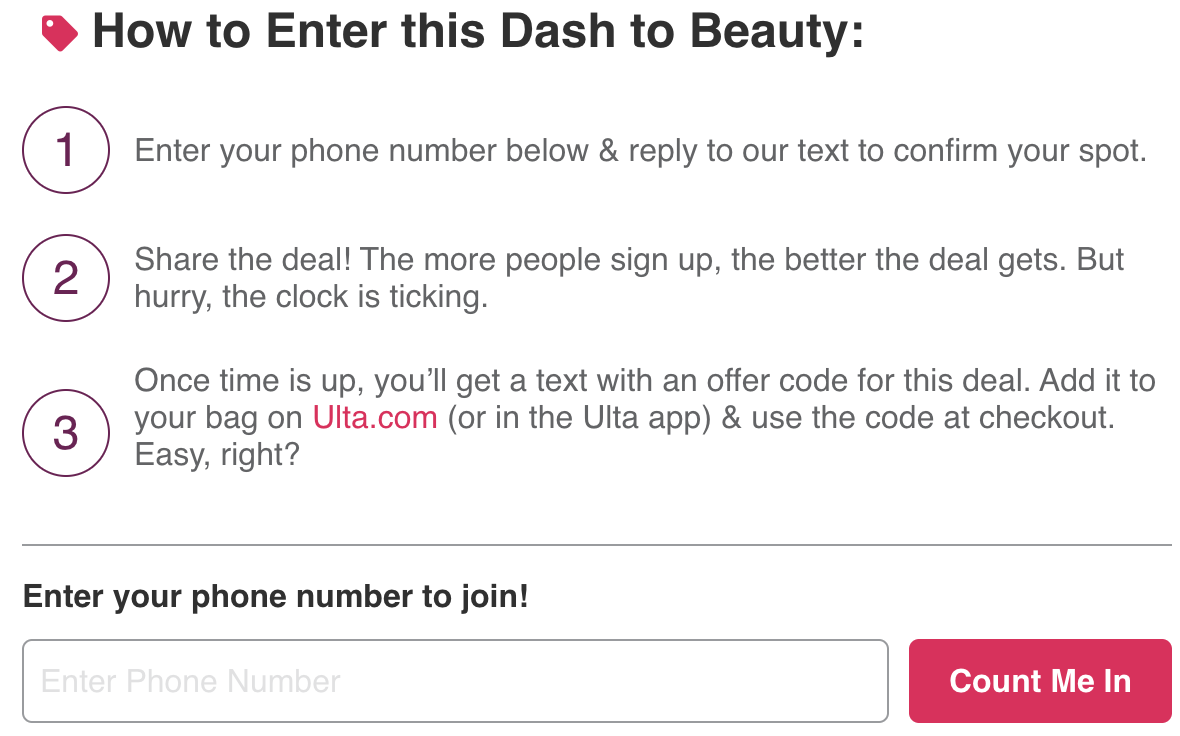Click the How to Enter heading
1180x736 pixels.
pyautogui.click(x=478, y=32)
